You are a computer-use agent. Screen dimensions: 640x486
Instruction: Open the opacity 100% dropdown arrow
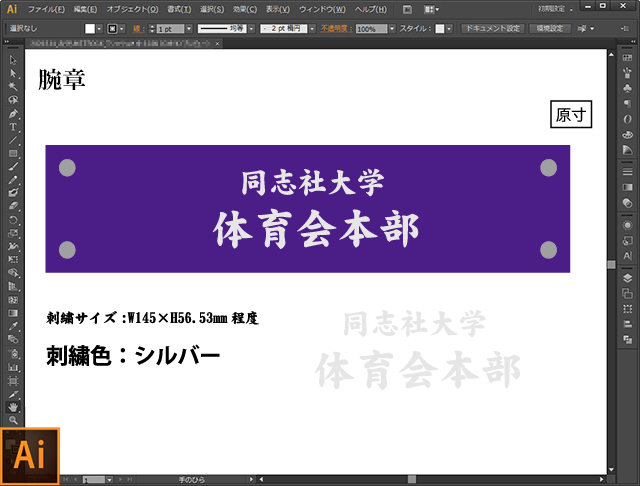[392, 29]
